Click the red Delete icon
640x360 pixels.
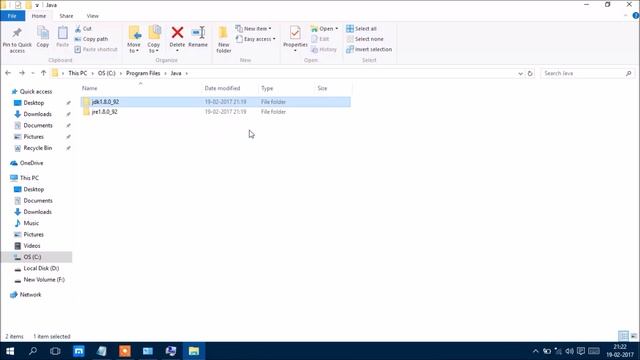pyautogui.click(x=177, y=33)
